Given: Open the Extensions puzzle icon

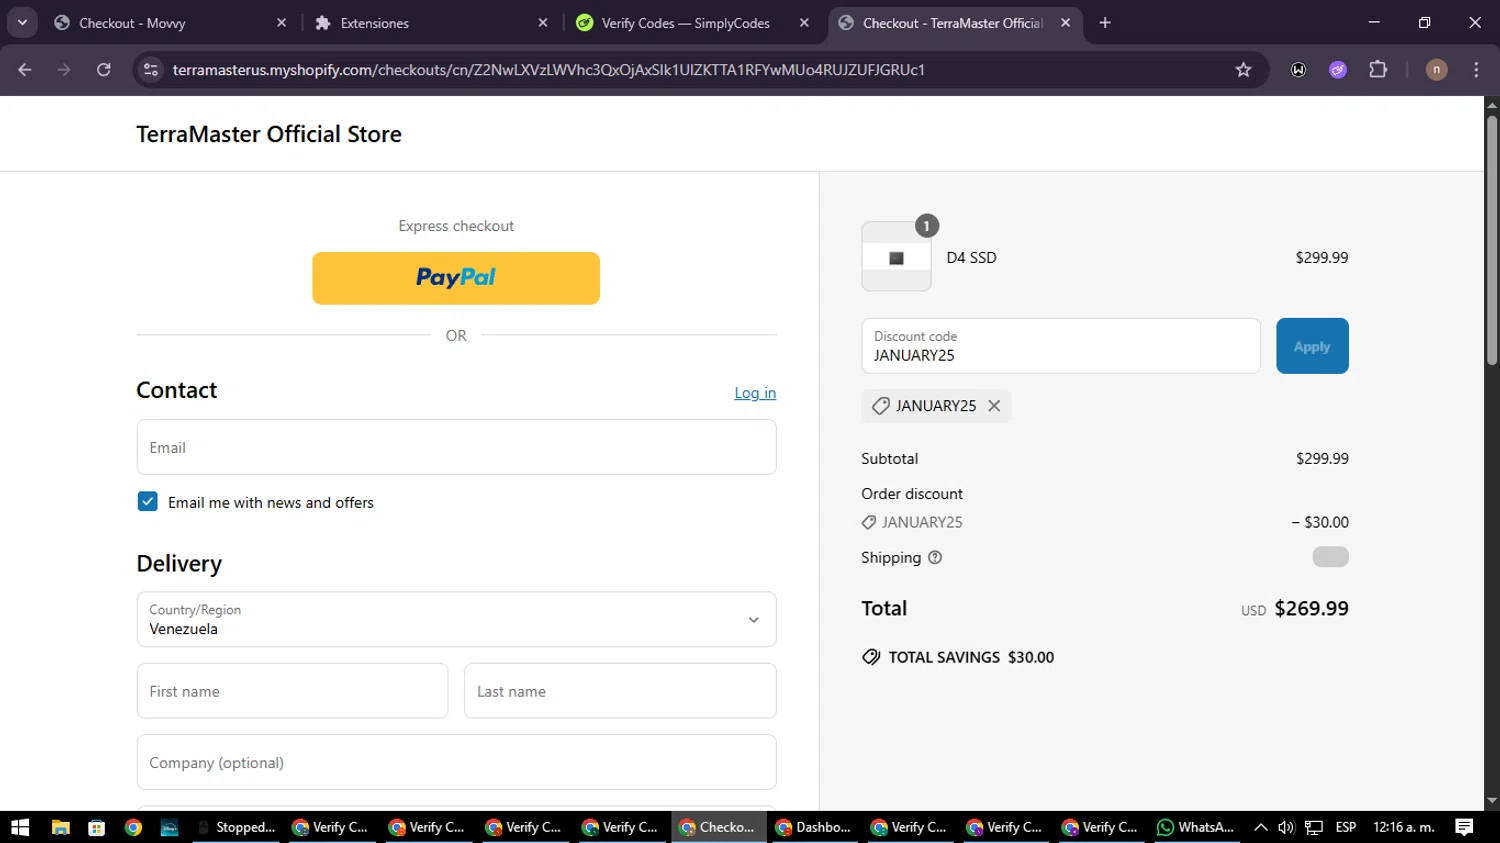Looking at the screenshot, I should click(x=1378, y=70).
